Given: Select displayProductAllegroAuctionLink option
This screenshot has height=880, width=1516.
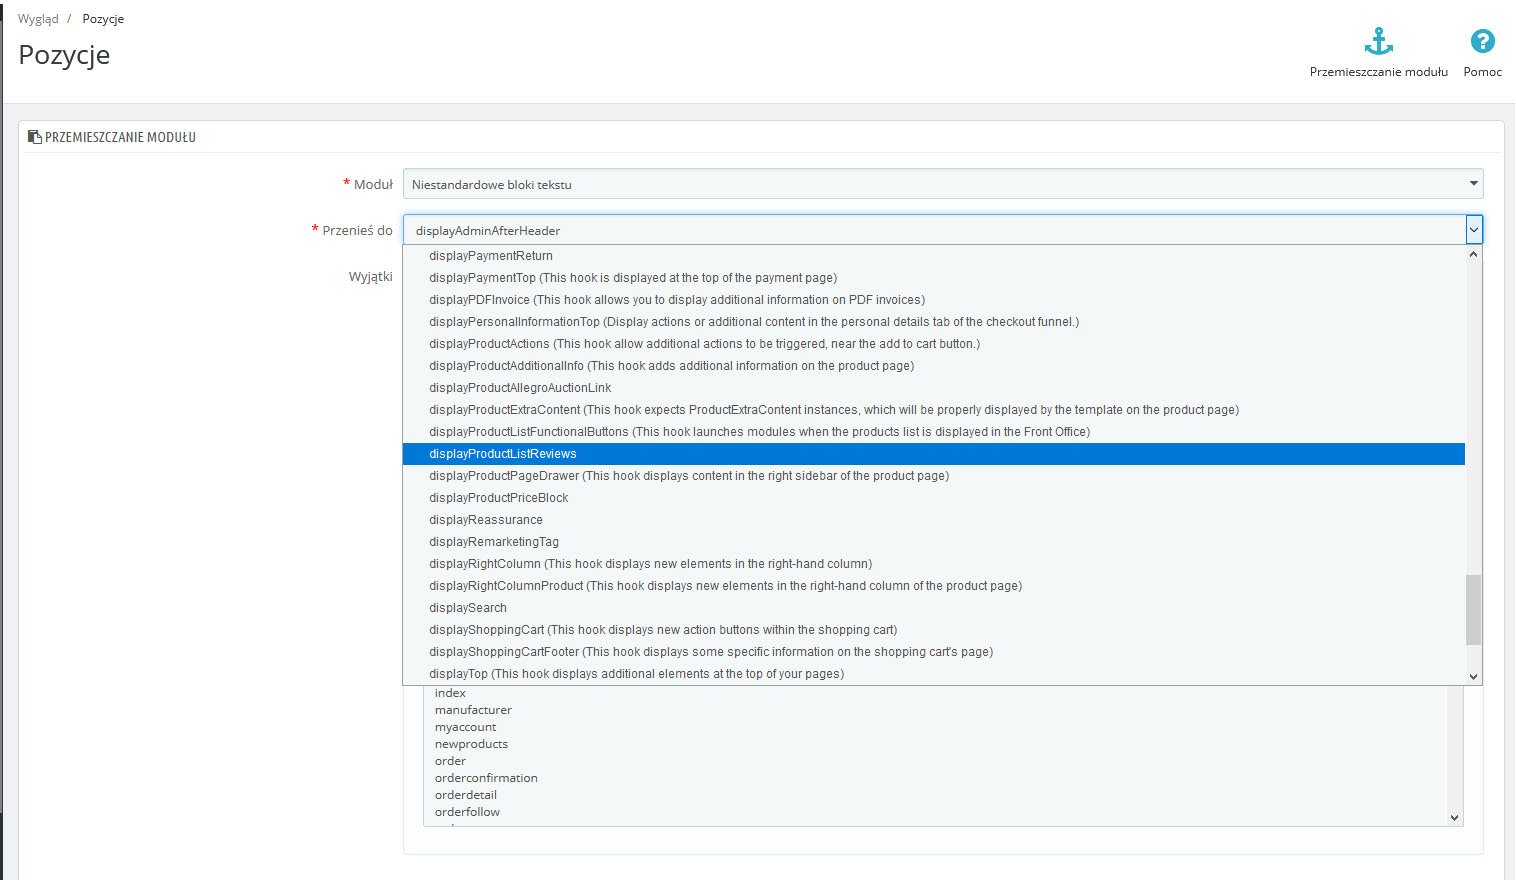Looking at the screenshot, I should pos(934,388).
